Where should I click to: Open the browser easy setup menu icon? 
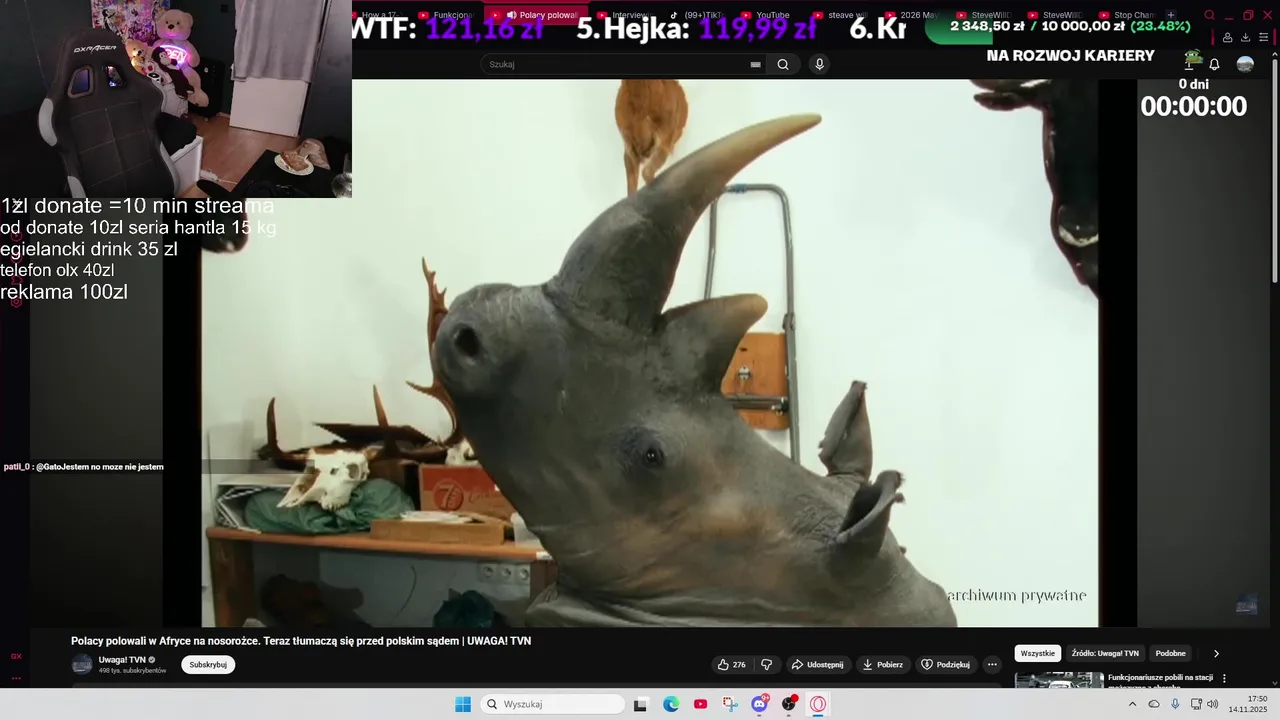pyautogui.click(x=1262, y=37)
